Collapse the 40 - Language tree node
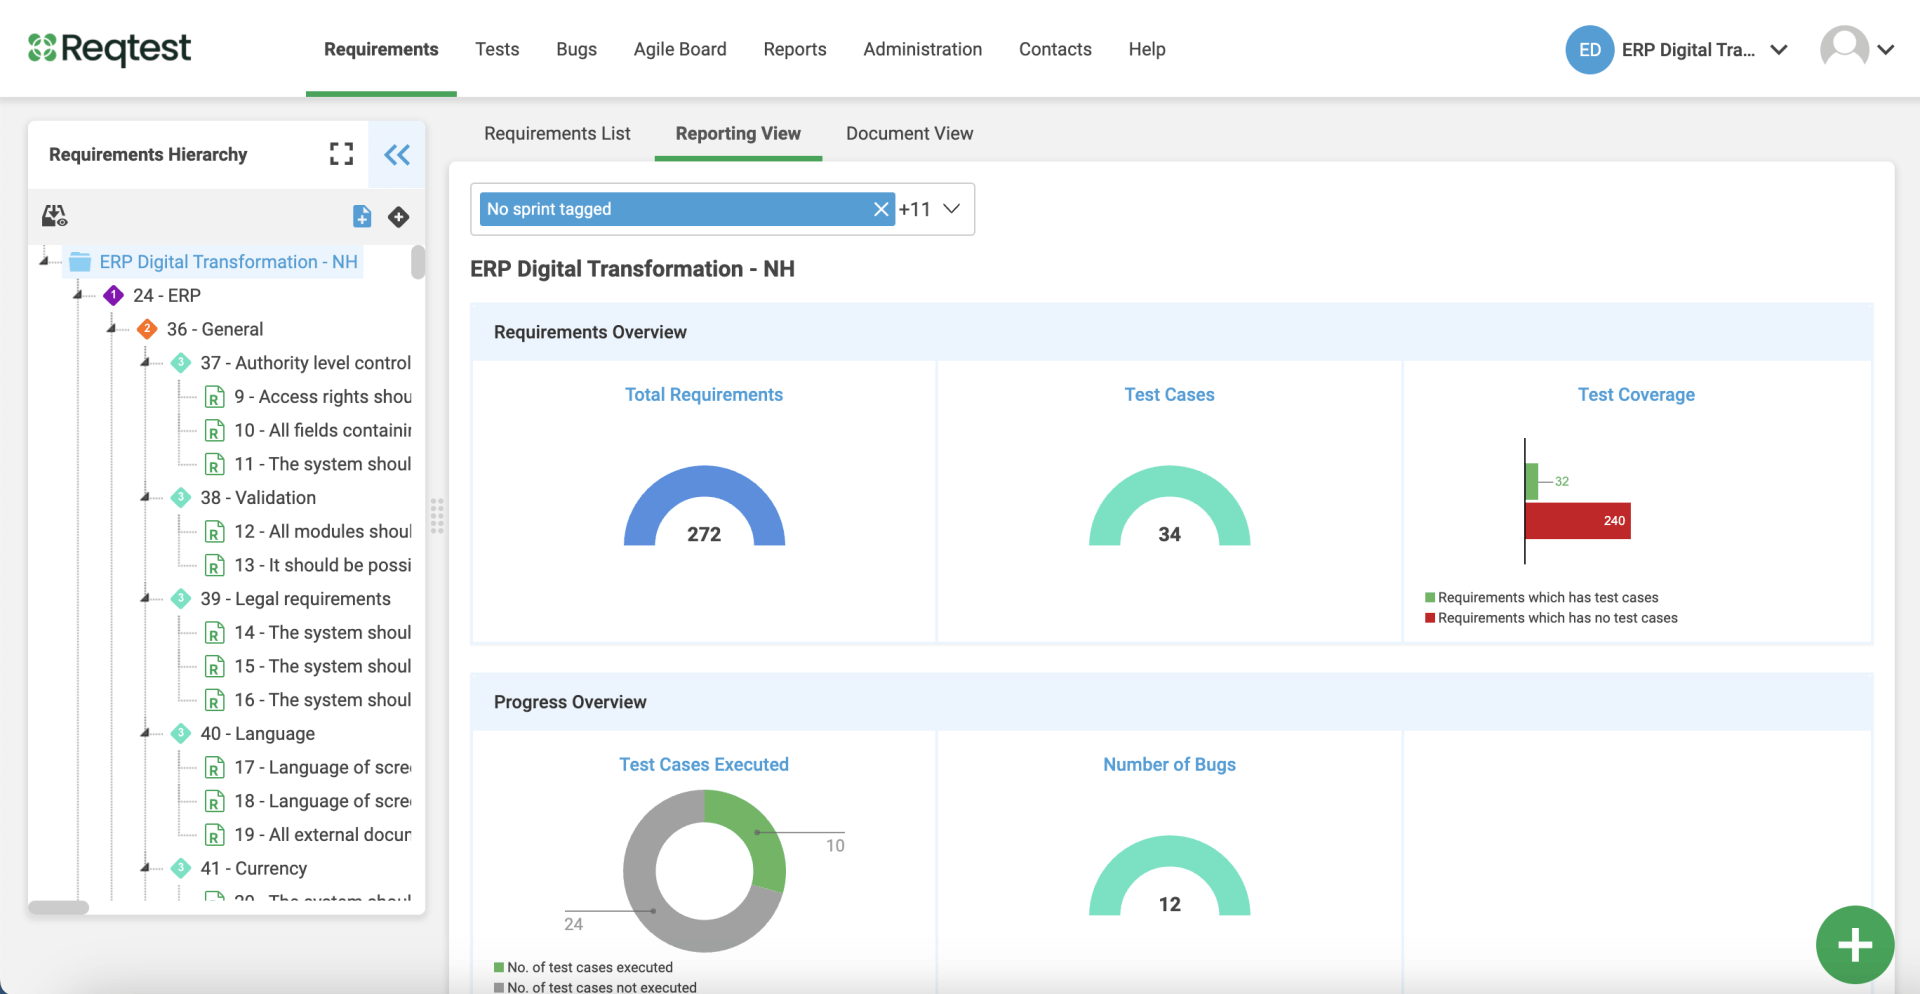The width and height of the screenshot is (1920, 994). tap(146, 733)
